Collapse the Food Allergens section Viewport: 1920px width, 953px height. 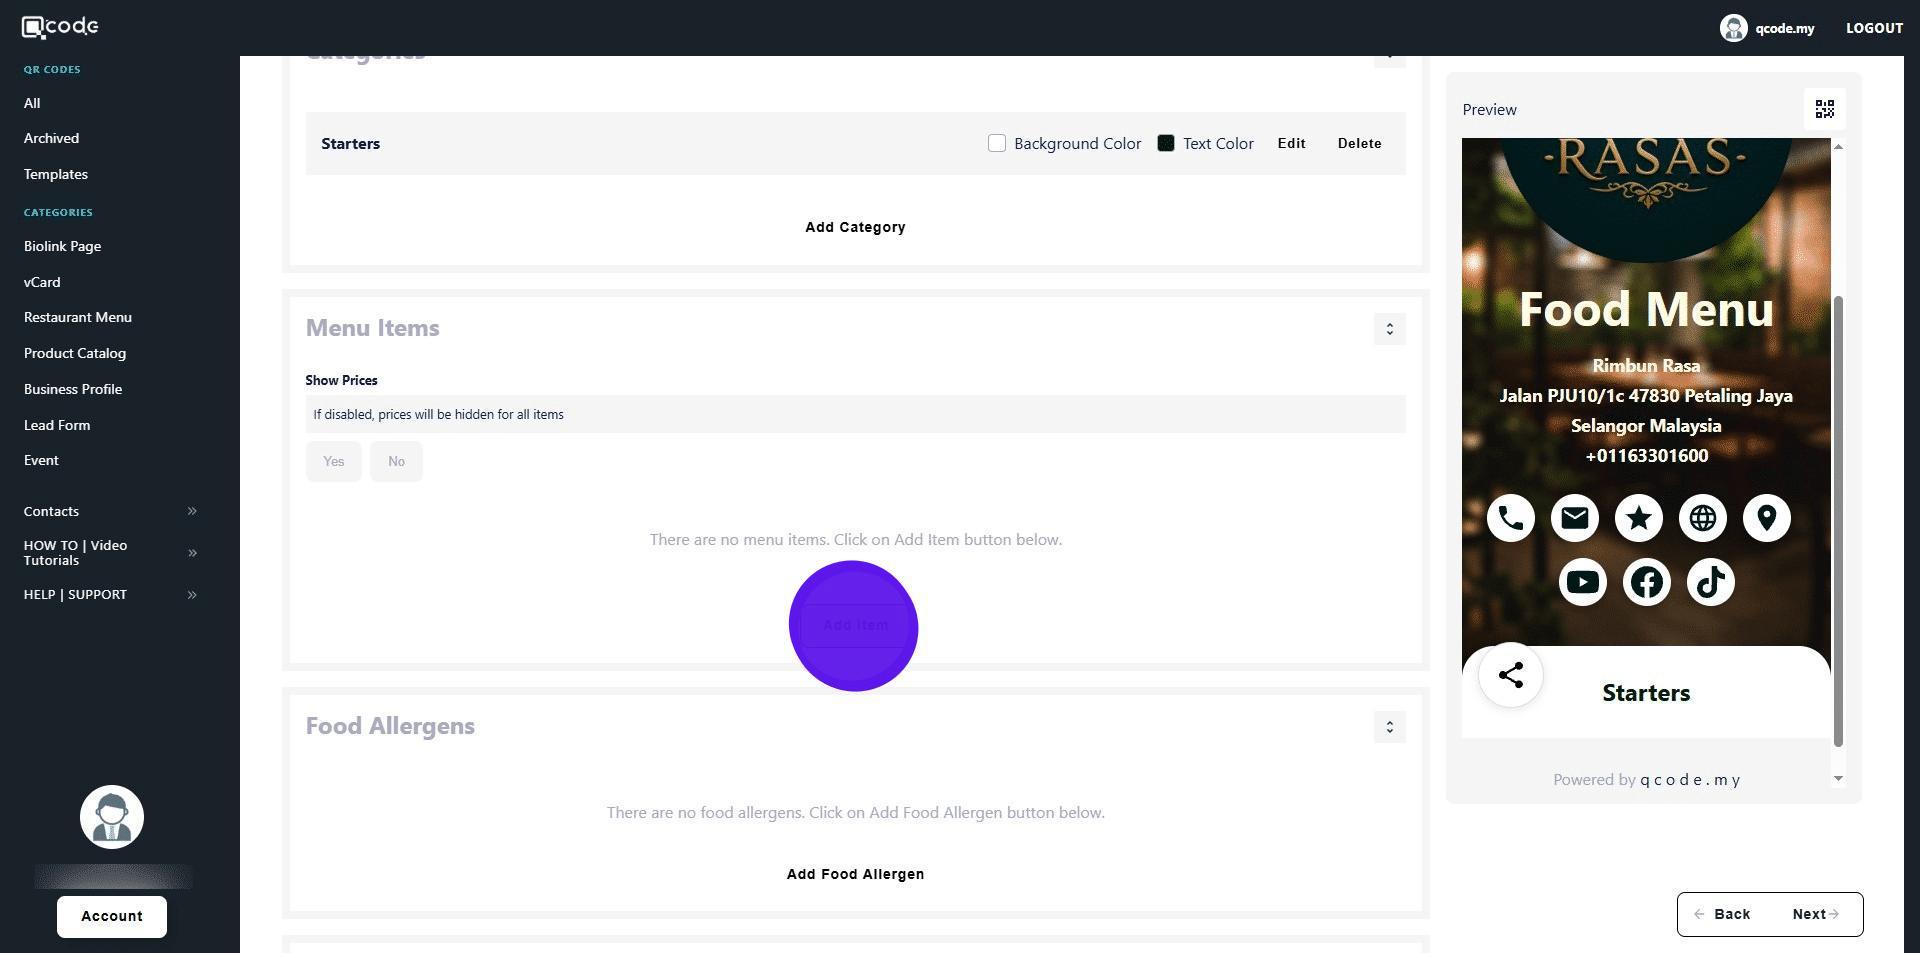[1389, 727]
